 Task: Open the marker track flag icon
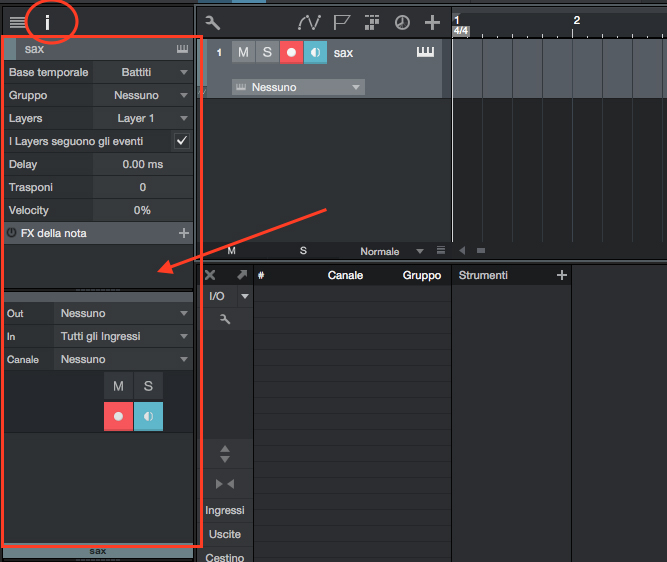[341, 22]
